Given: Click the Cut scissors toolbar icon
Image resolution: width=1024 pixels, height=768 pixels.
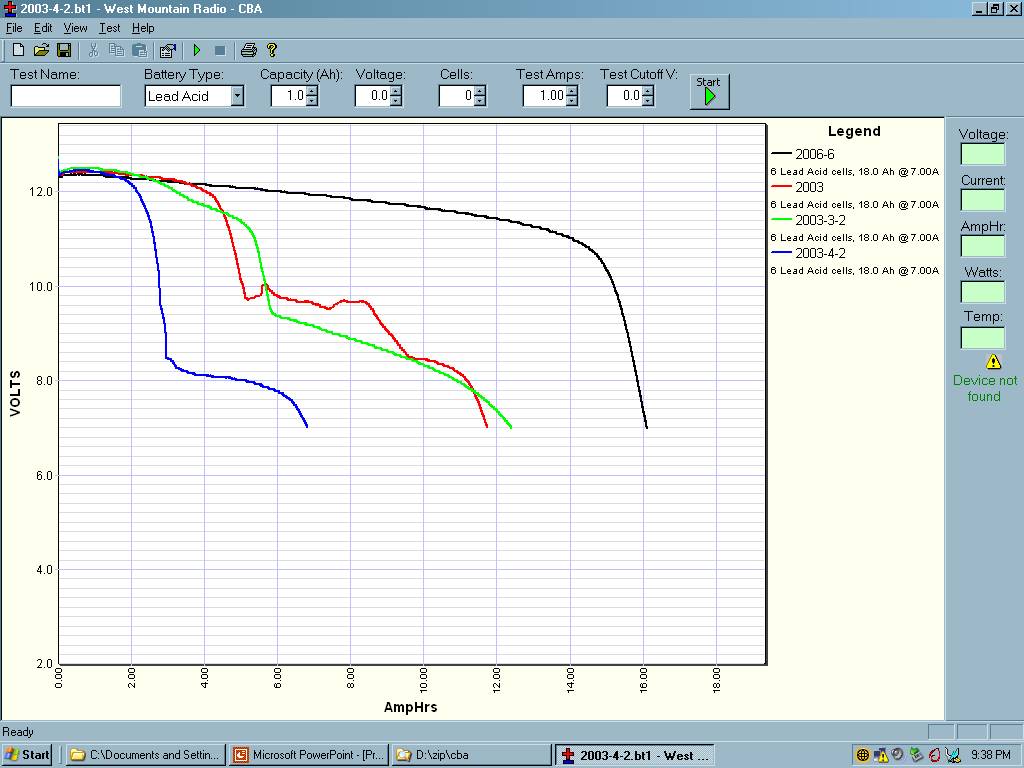Looking at the screenshot, I should tap(93, 50).
